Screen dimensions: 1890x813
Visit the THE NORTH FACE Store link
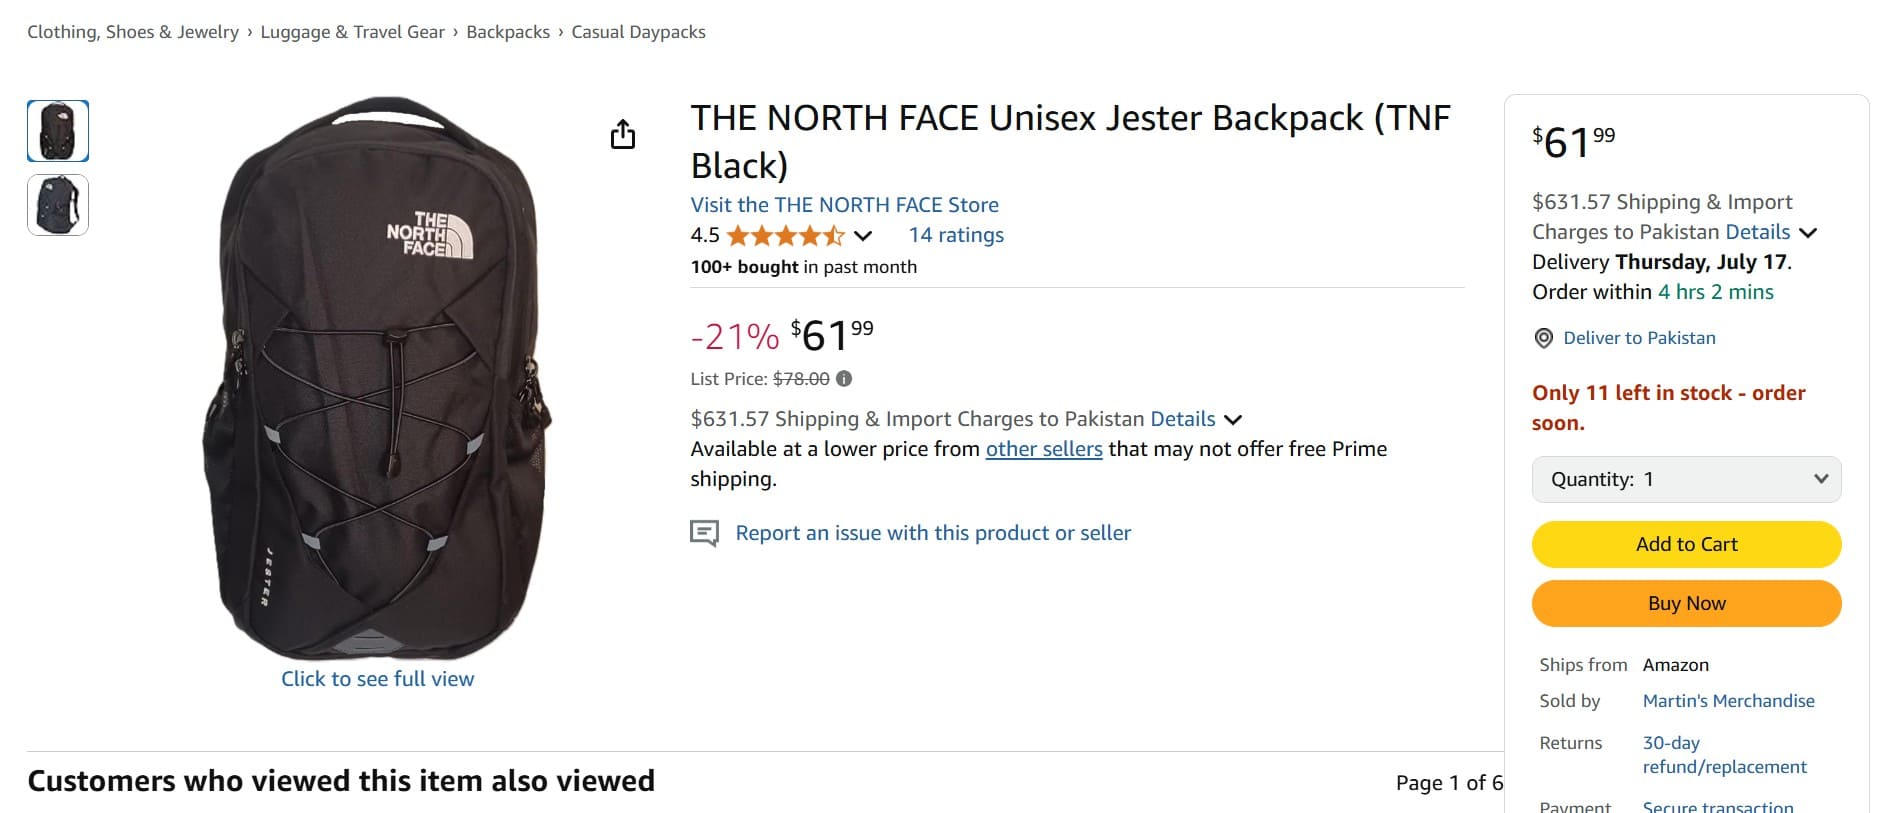click(844, 205)
